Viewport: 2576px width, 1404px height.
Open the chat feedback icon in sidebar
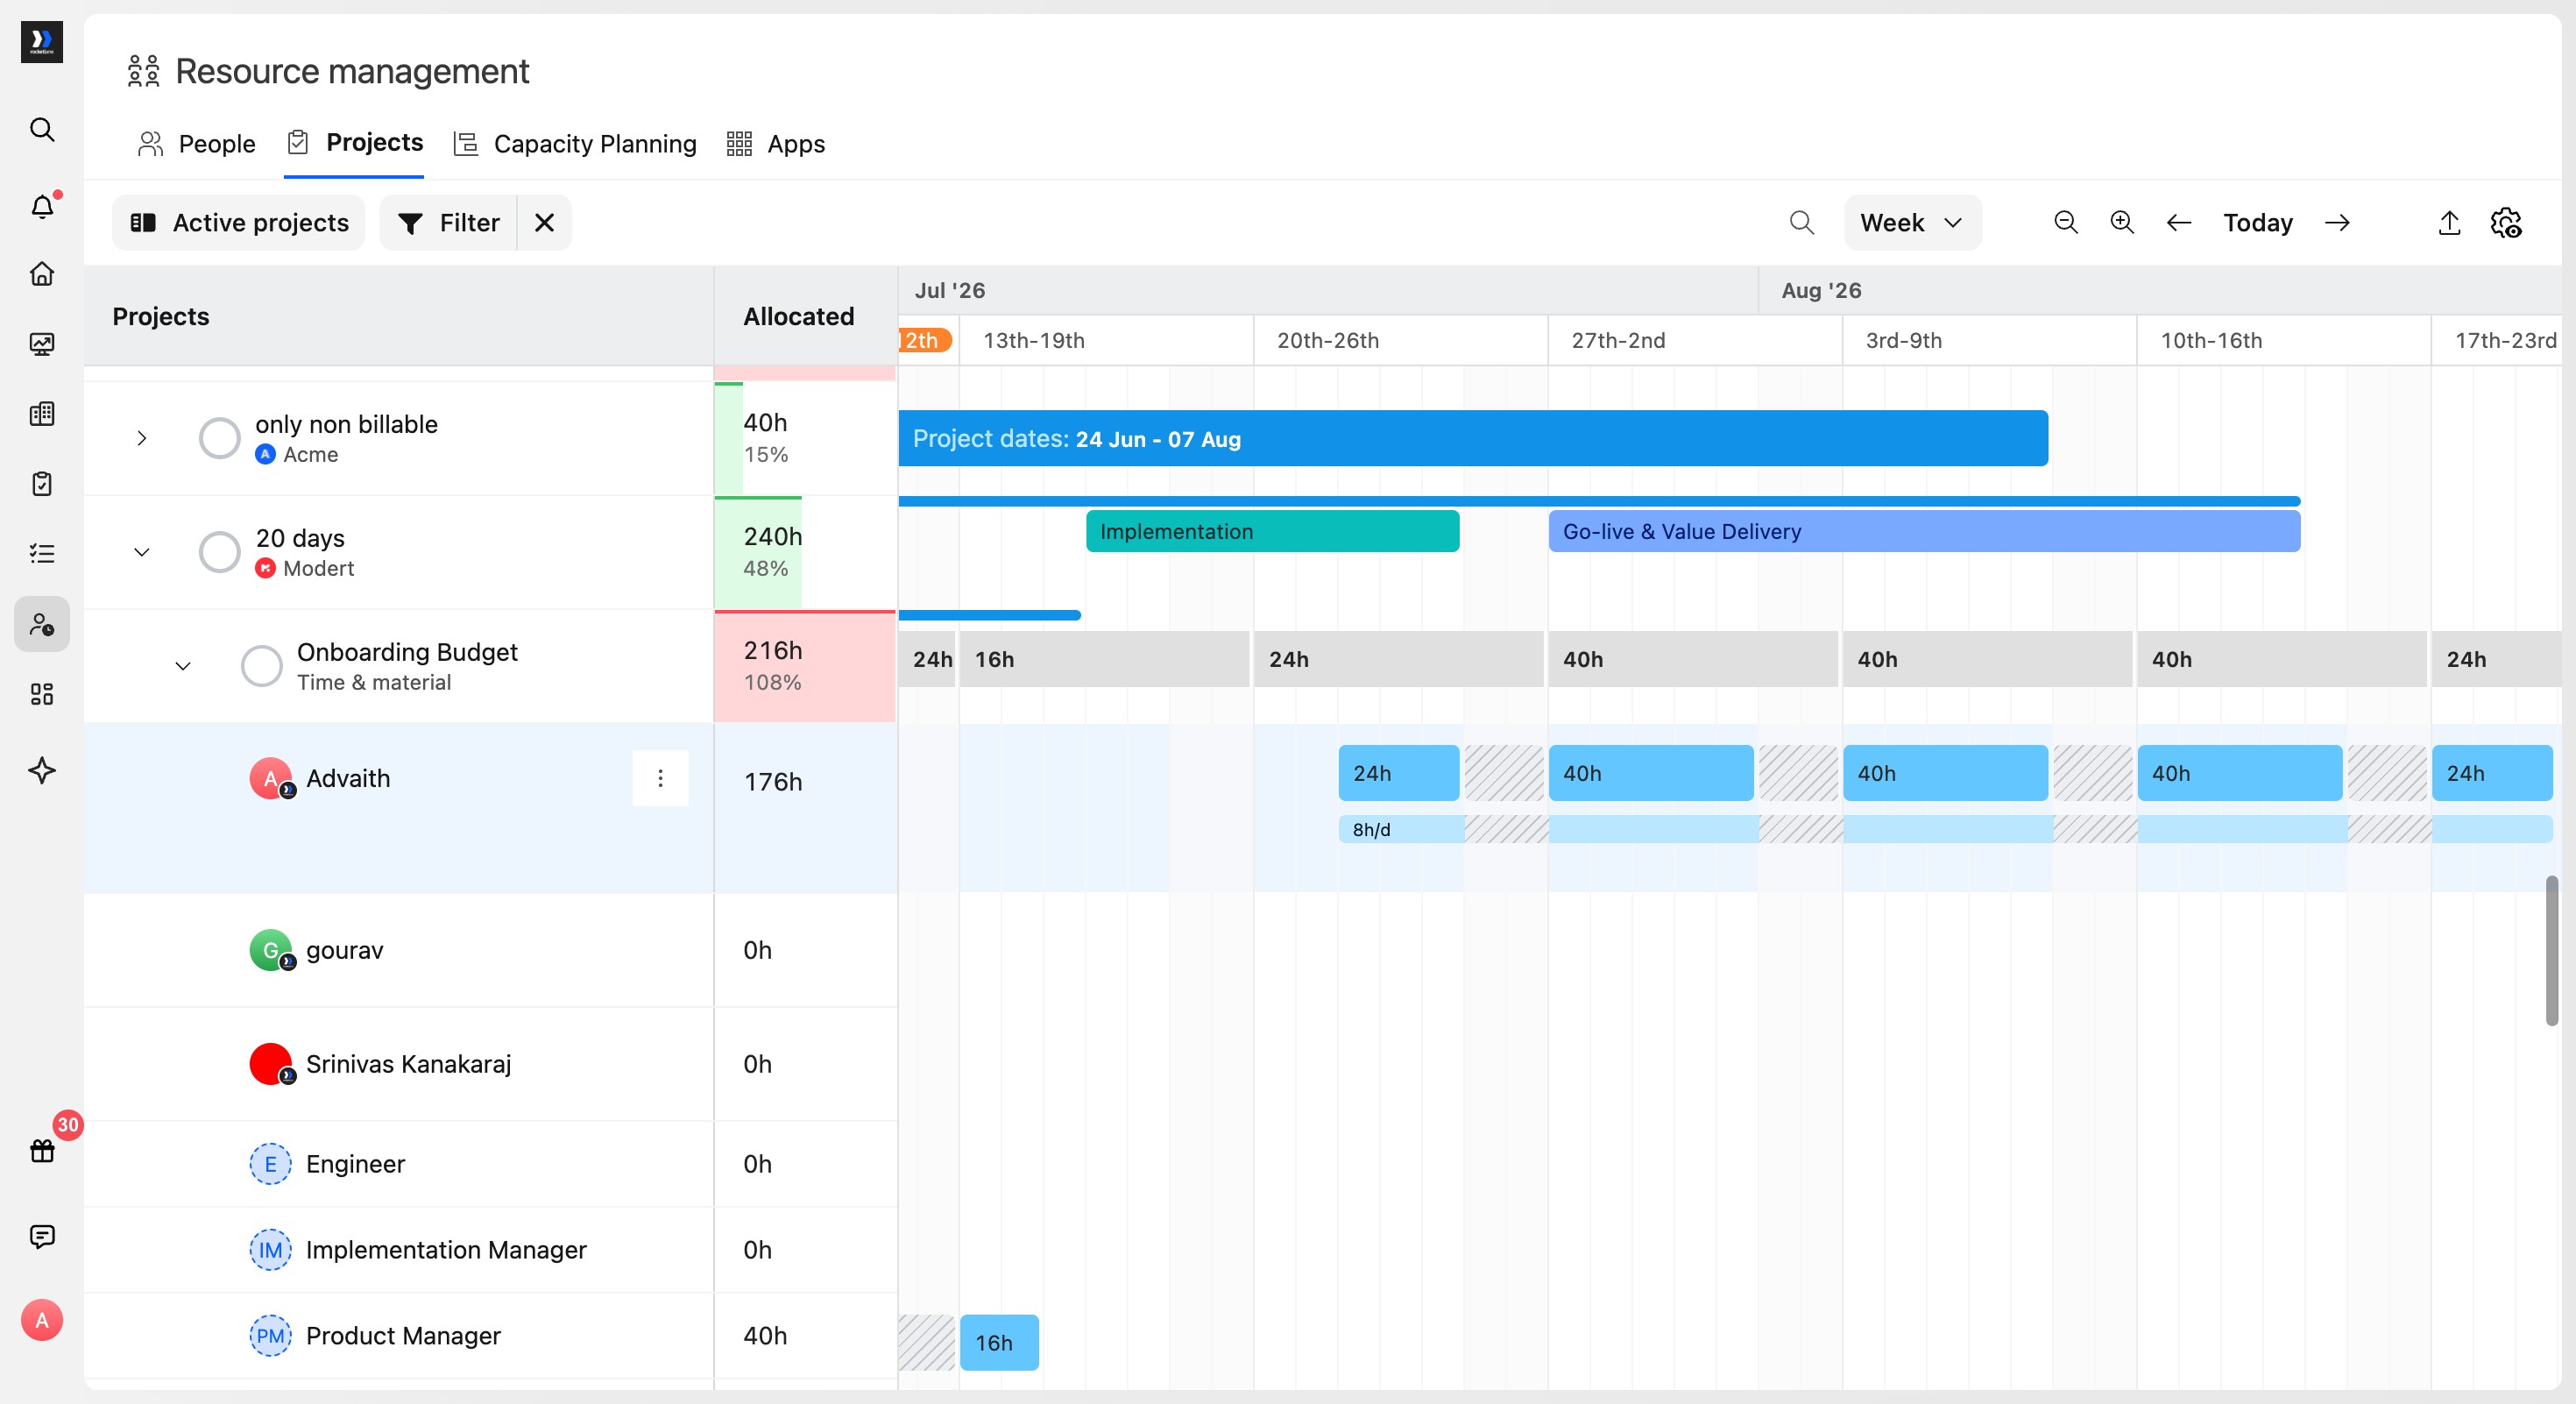pyautogui.click(x=42, y=1236)
